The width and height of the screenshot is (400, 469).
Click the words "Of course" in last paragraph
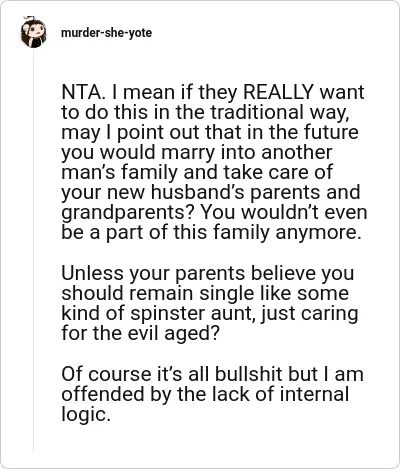106,374
